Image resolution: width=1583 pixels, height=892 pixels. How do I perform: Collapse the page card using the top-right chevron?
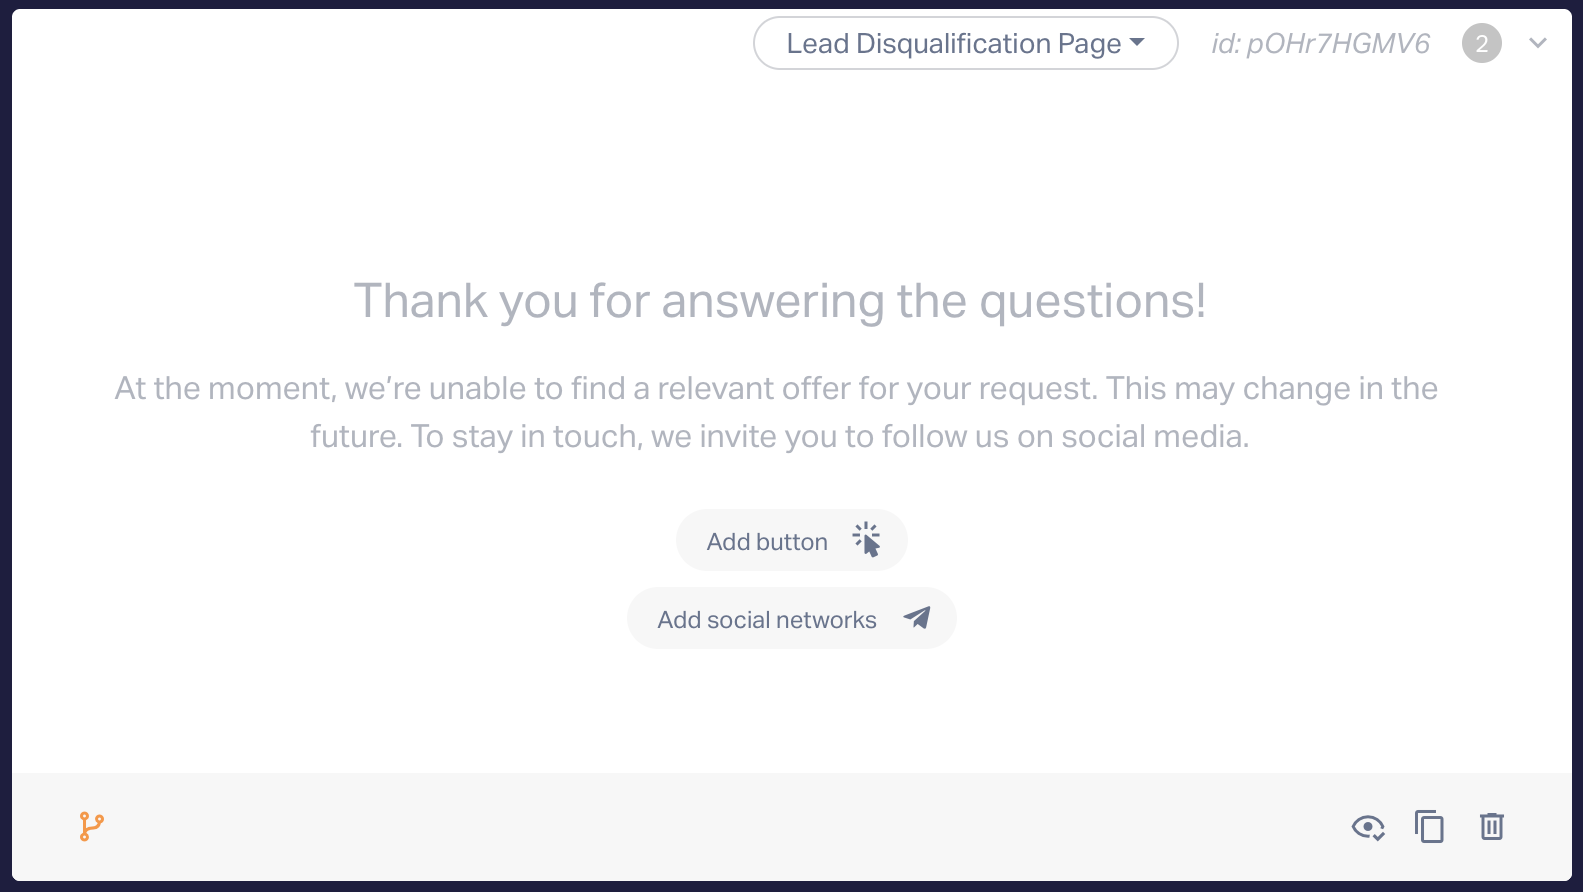point(1538,43)
